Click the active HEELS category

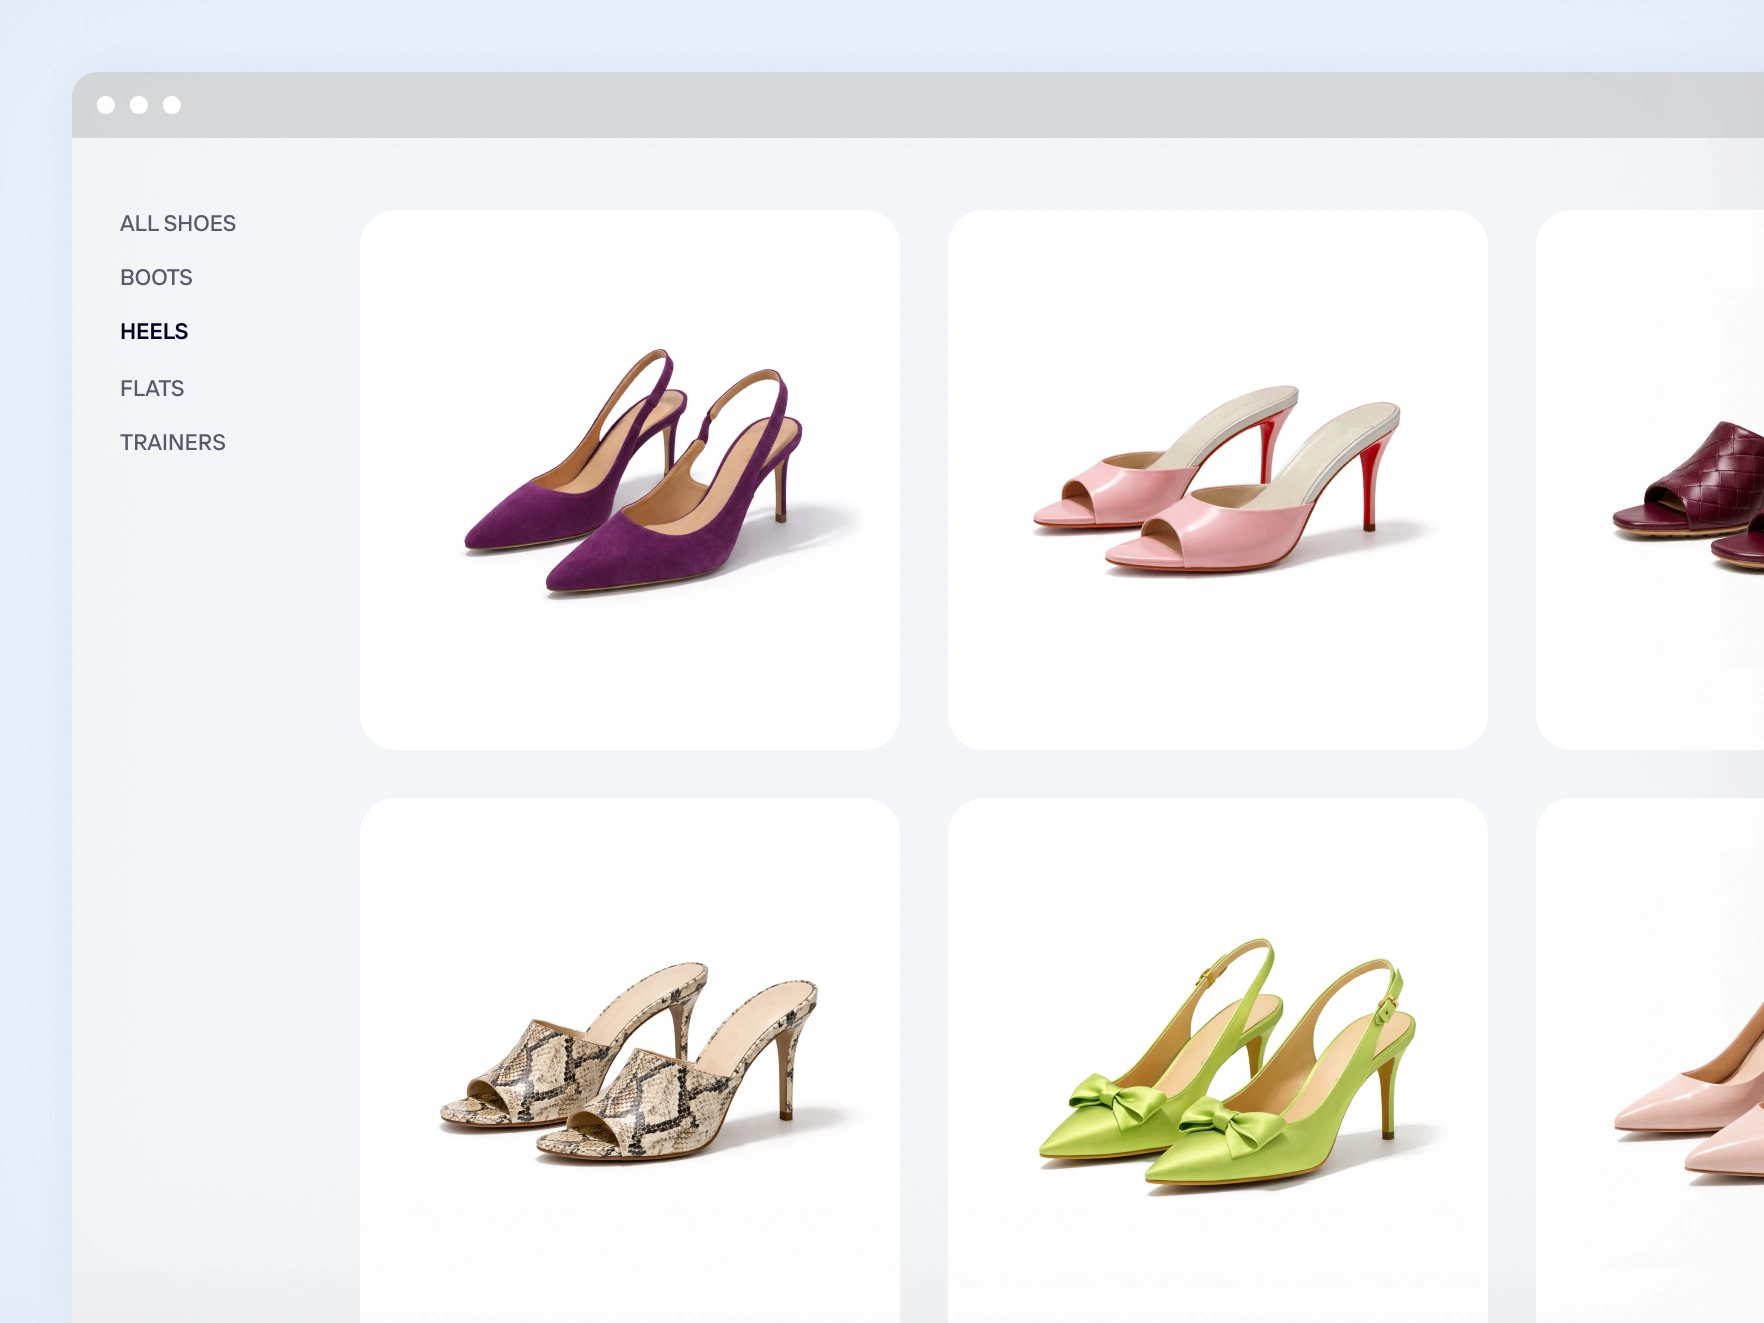pyautogui.click(x=154, y=331)
